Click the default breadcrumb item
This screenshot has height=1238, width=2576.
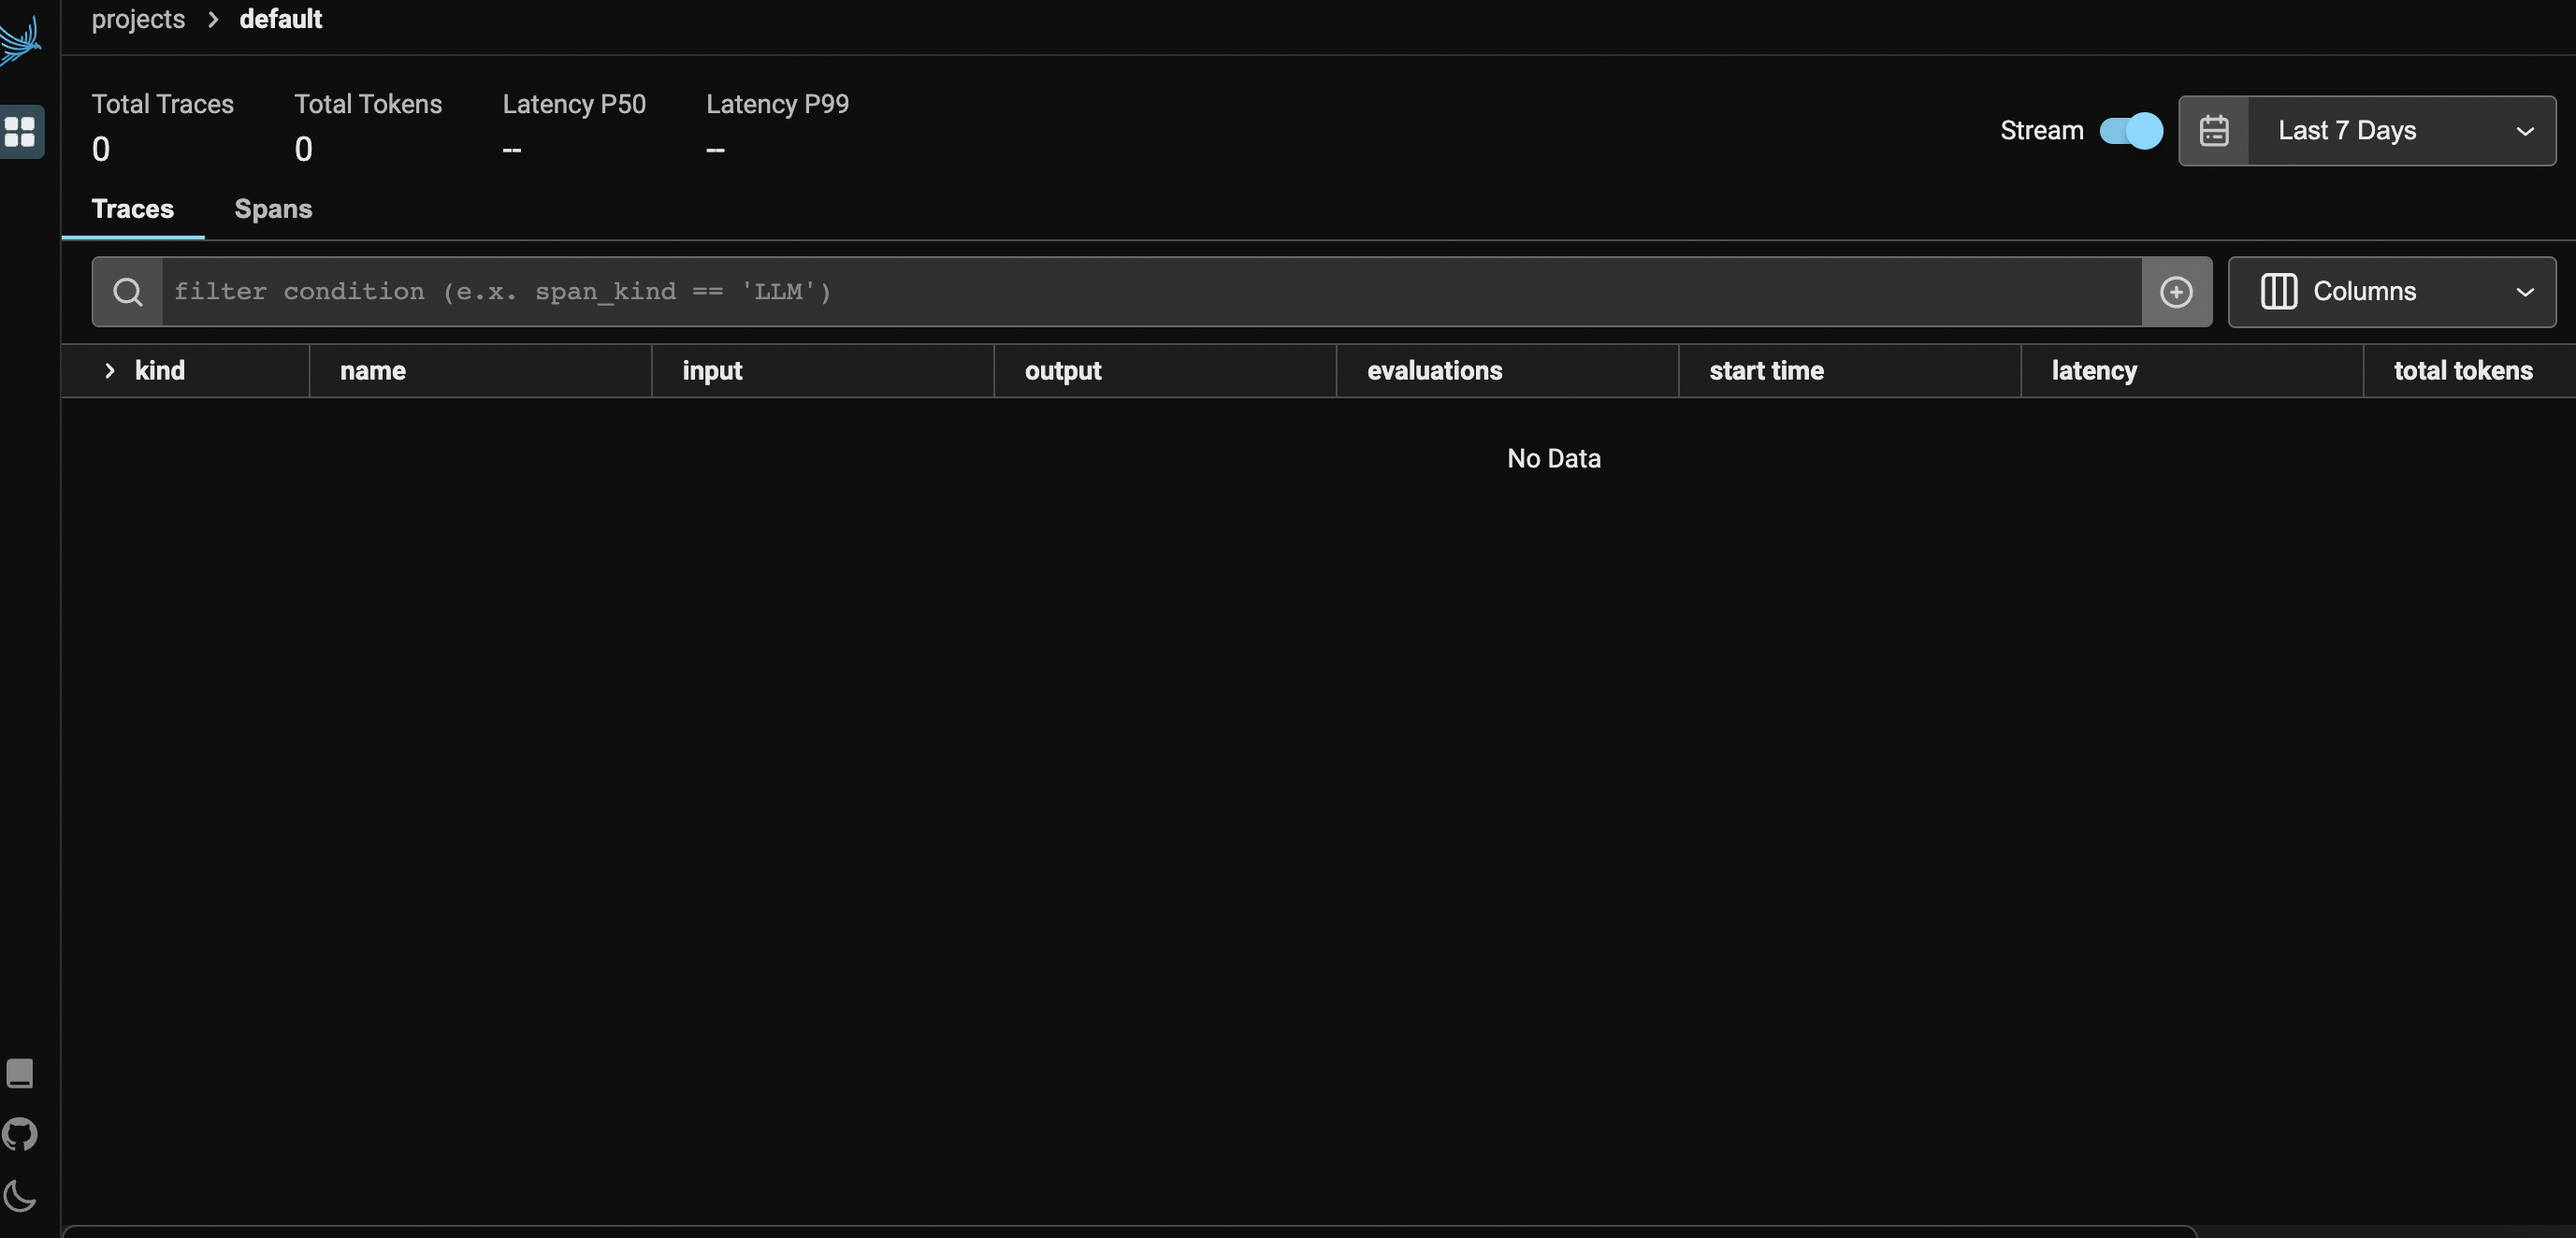click(x=280, y=19)
